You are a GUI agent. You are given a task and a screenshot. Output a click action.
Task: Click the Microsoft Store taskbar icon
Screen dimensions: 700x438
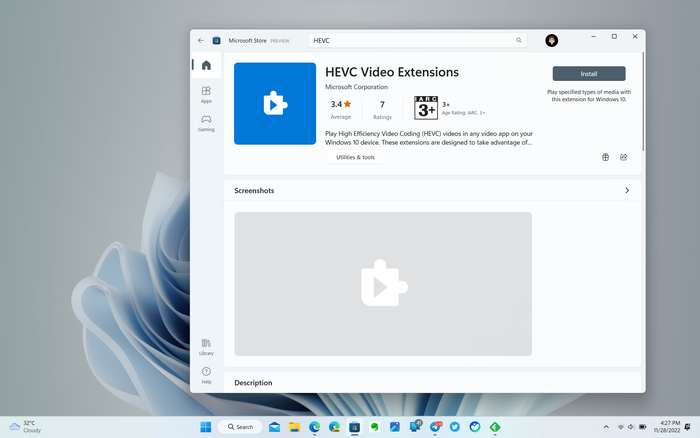[354, 427]
